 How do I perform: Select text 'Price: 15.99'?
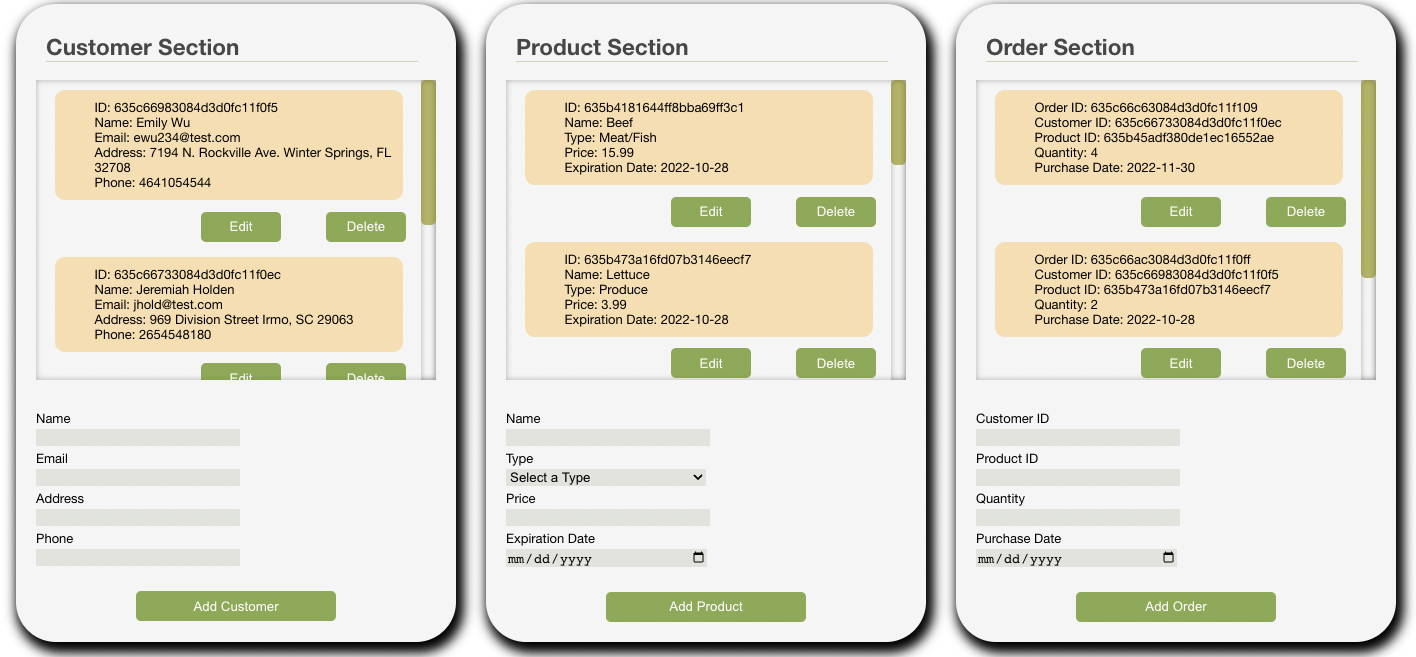599,152
